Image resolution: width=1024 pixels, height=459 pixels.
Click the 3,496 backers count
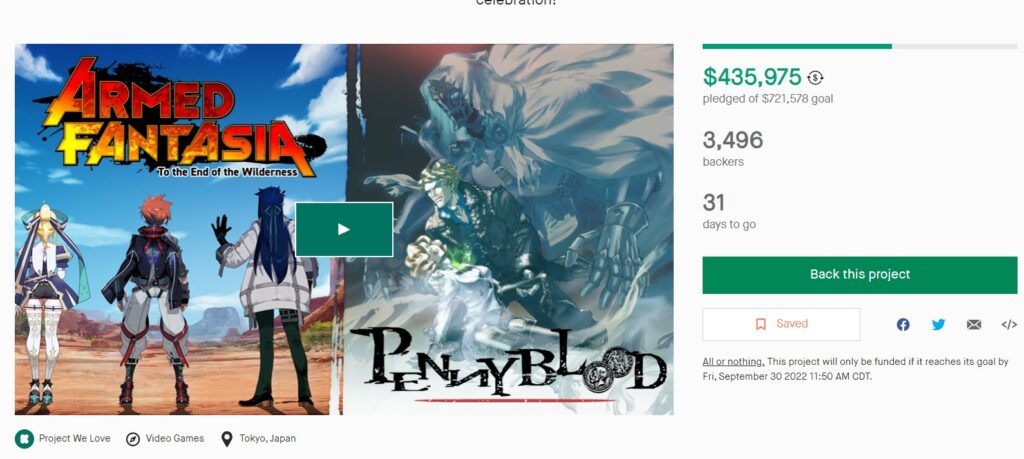(733, 140)
